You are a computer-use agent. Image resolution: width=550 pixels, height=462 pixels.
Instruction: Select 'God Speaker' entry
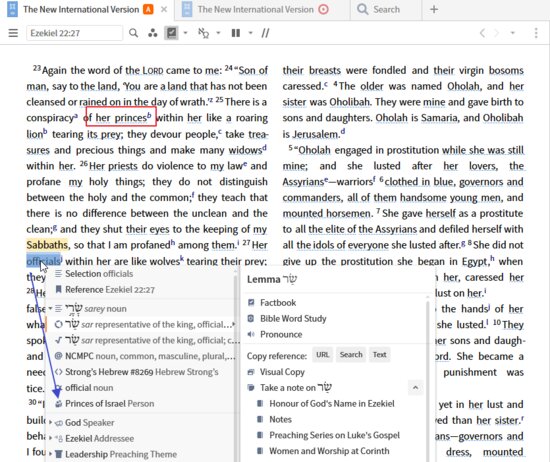tap(140, 423)
